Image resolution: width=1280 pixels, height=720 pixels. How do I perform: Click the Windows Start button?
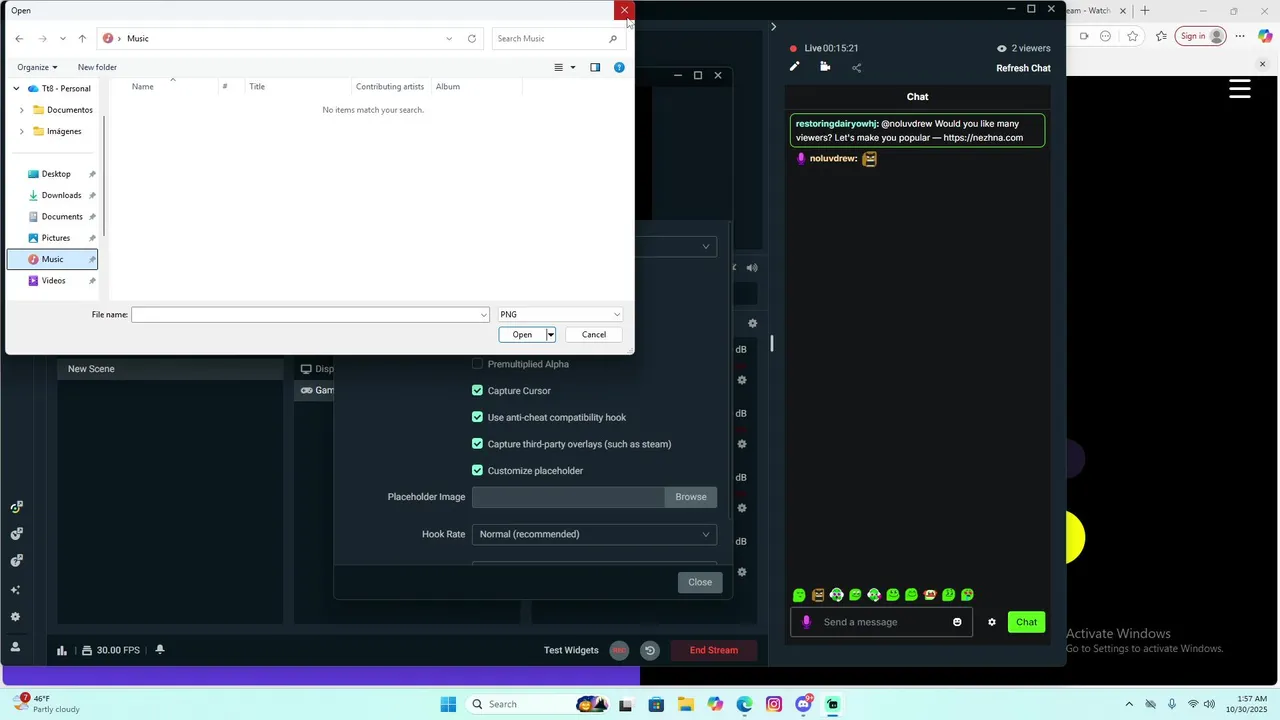point(448,704)
